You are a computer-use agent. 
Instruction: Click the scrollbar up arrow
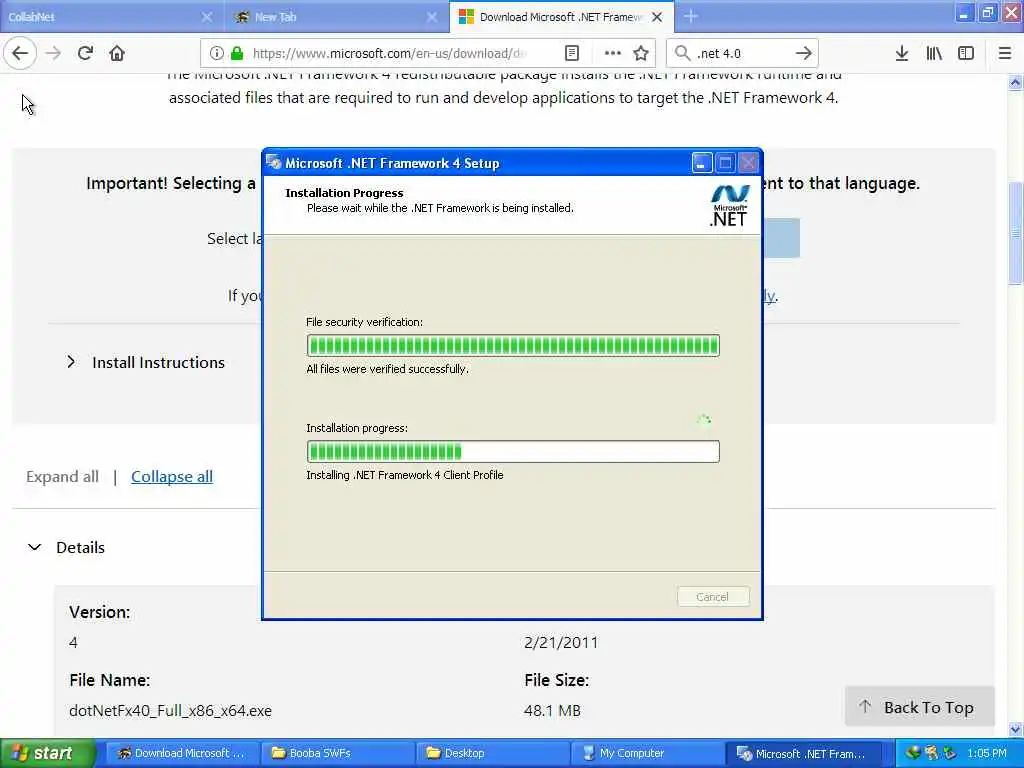1015,83
